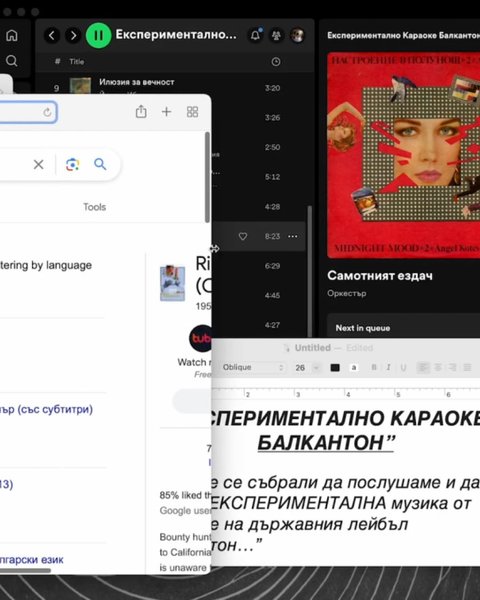480x600 pixels.
Task: Like the 8:23 track heart icon
Action: tap(243, 236)
